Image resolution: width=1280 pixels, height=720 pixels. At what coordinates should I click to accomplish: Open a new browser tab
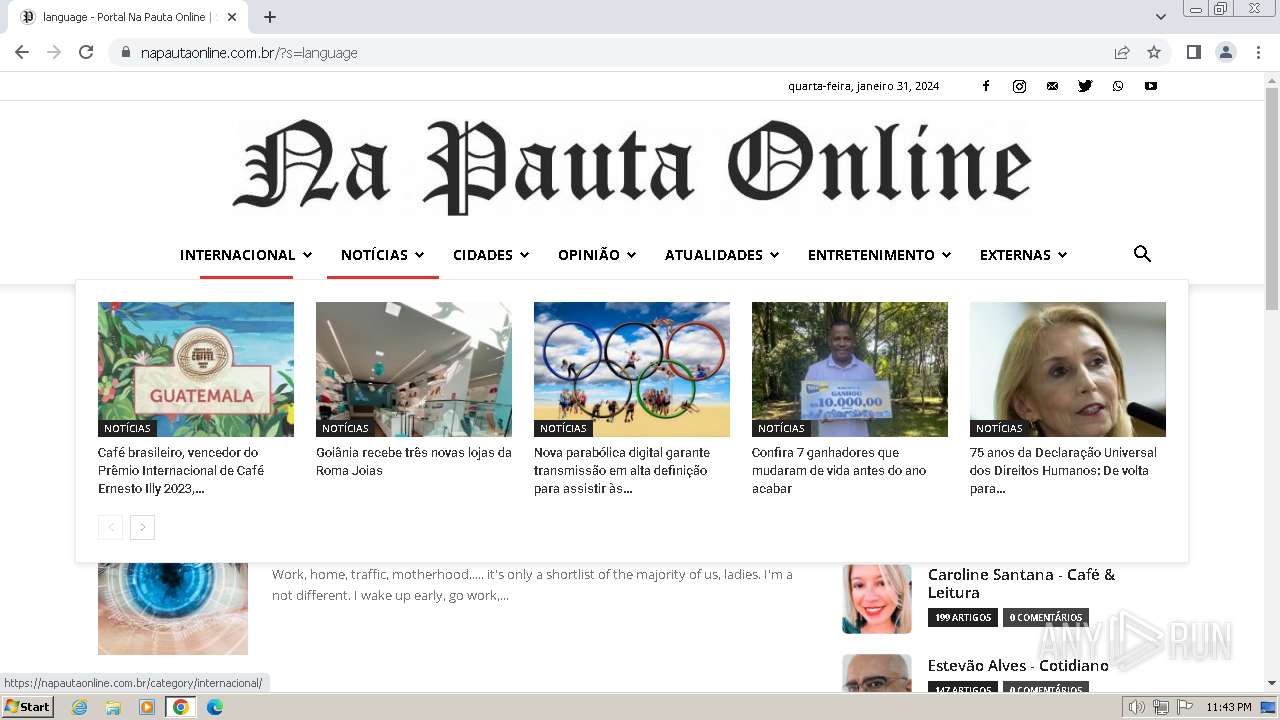tap(270, 17)
